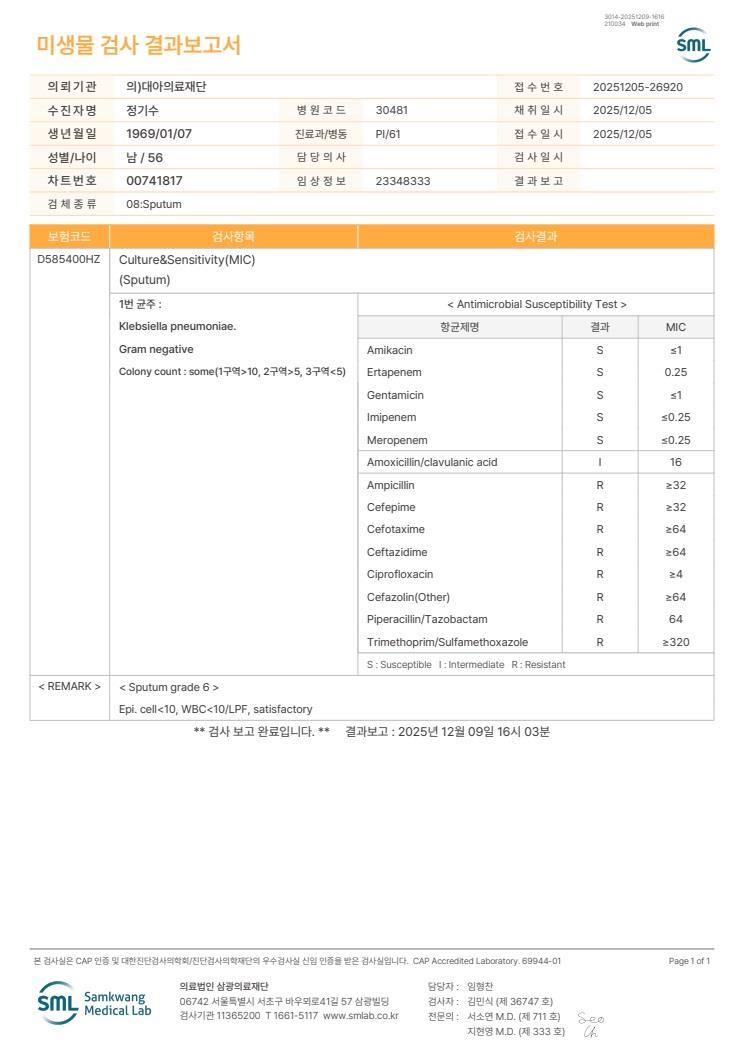The width and height of the screenshot is (744, 1052).
Task: Click the receipt number 20251205-26920
Action: tap(637, 87)
